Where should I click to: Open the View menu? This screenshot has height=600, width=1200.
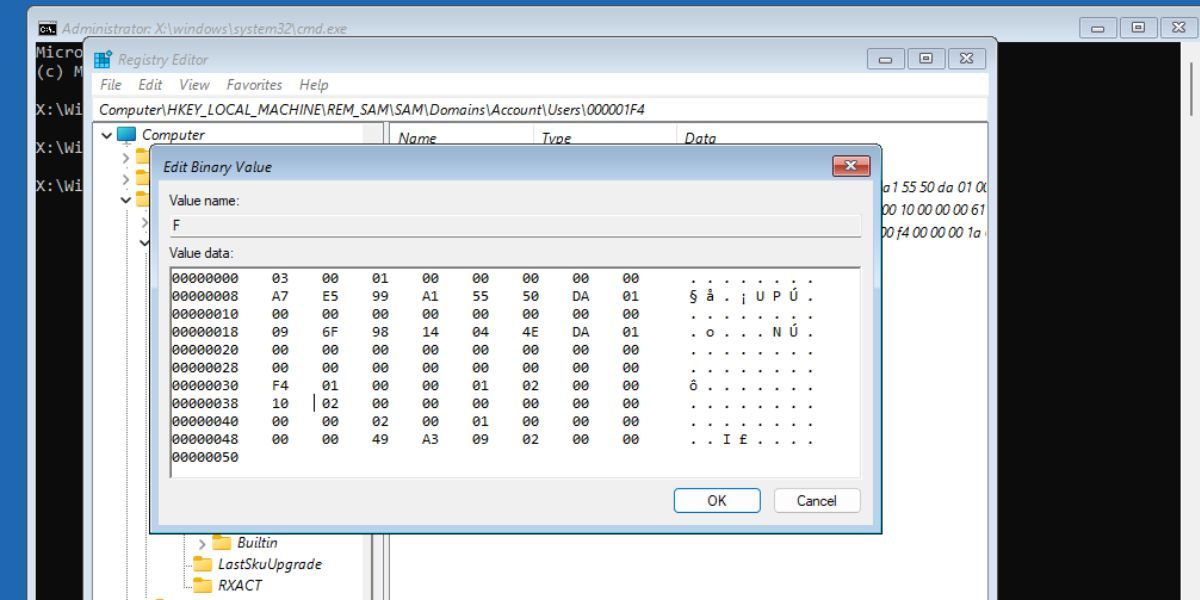click(x=194, y=85)
